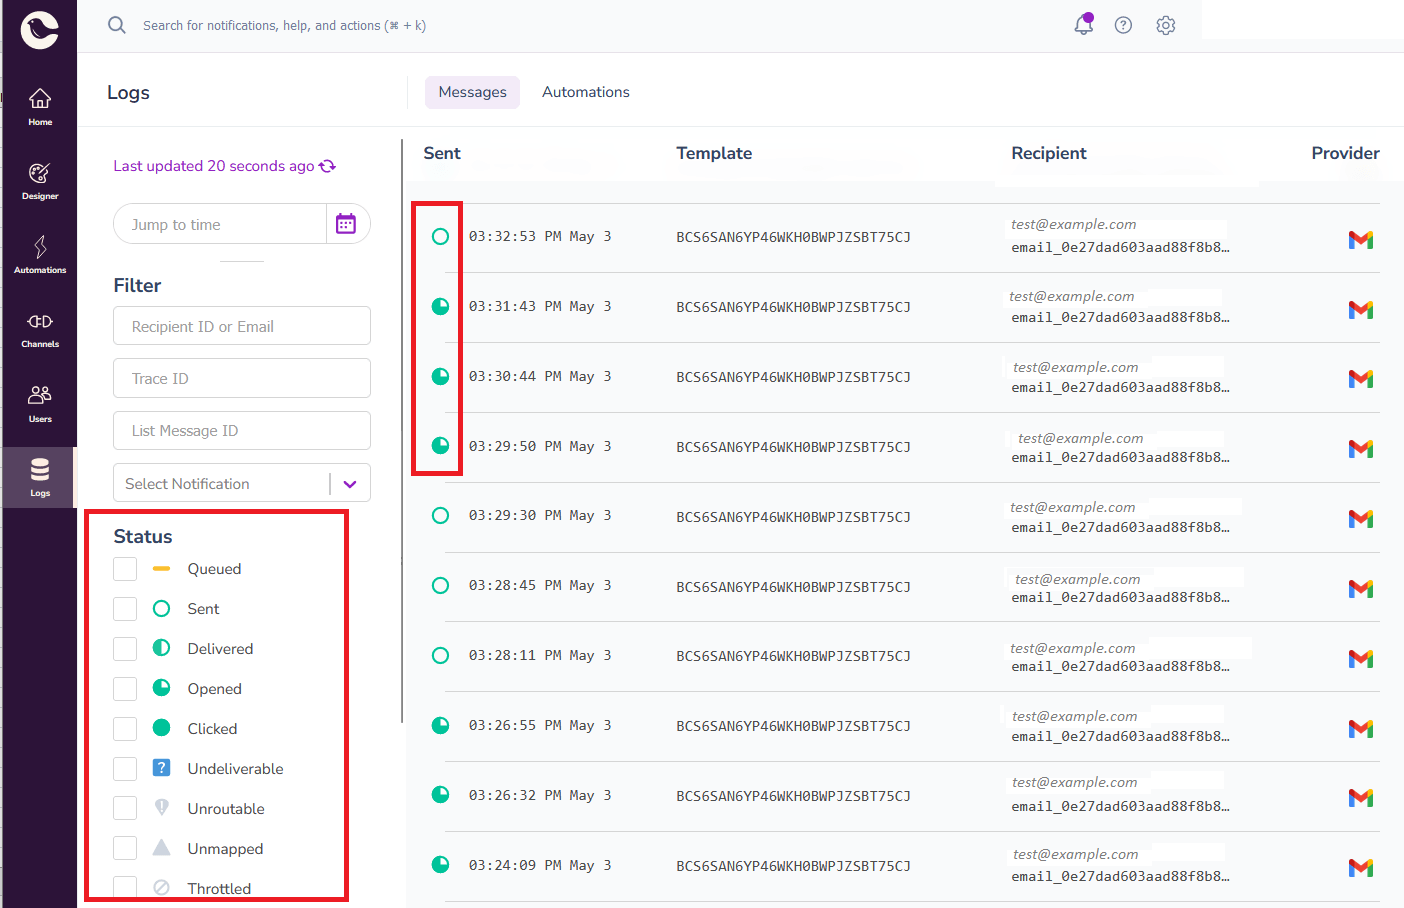Click the Courier bird logo
The width and height of the screenshot is (1404, 908).
click(x=39, y=29)
